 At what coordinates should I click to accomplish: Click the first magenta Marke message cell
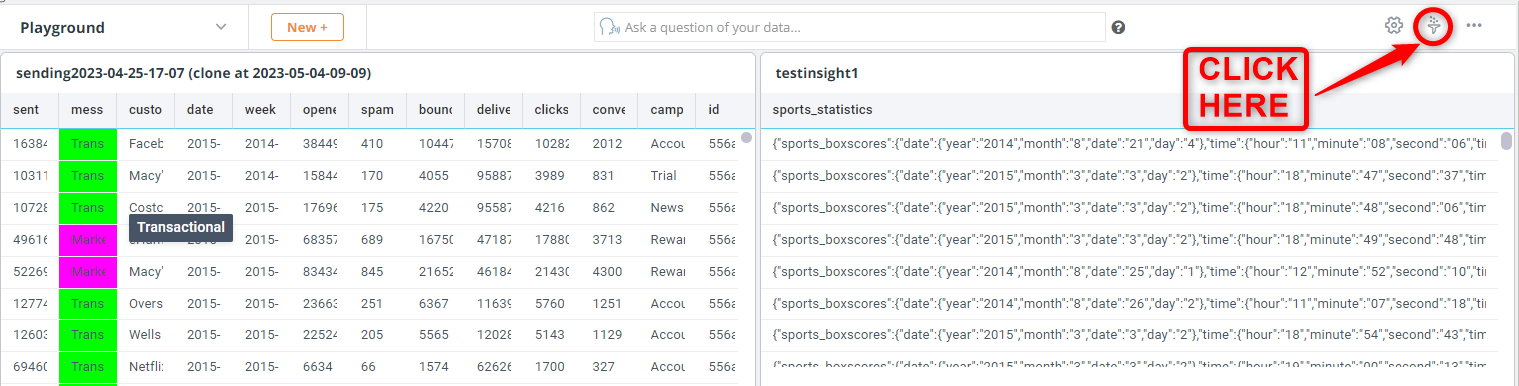click(88, 240)
